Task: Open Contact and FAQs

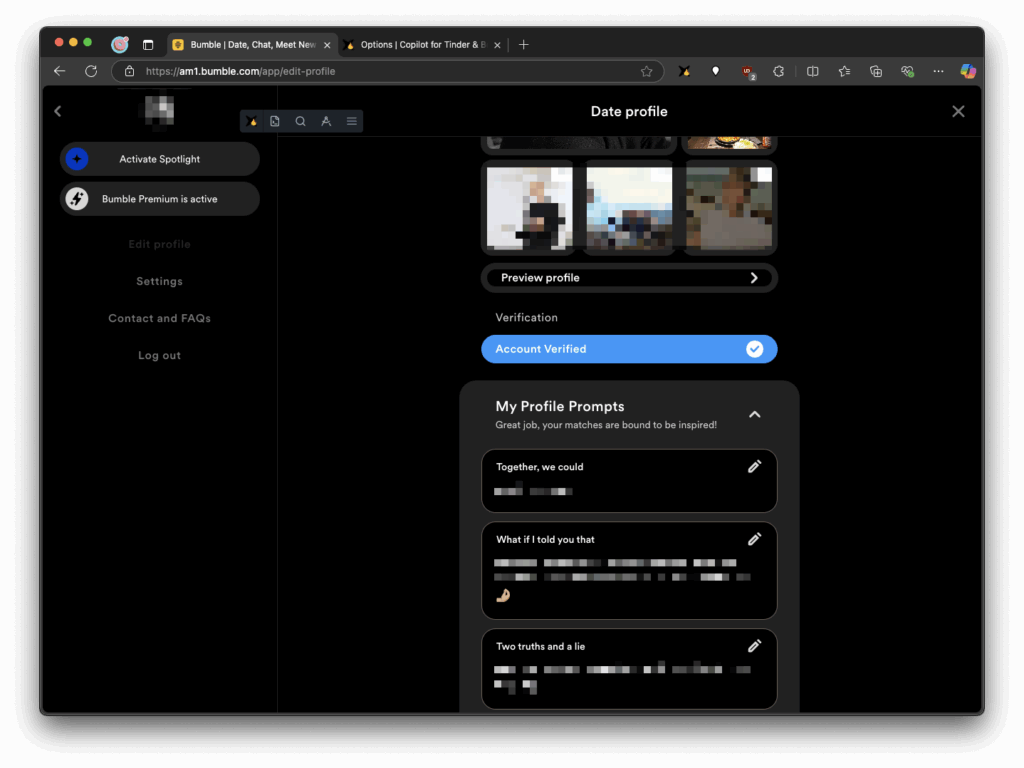Action: [159, 319]
